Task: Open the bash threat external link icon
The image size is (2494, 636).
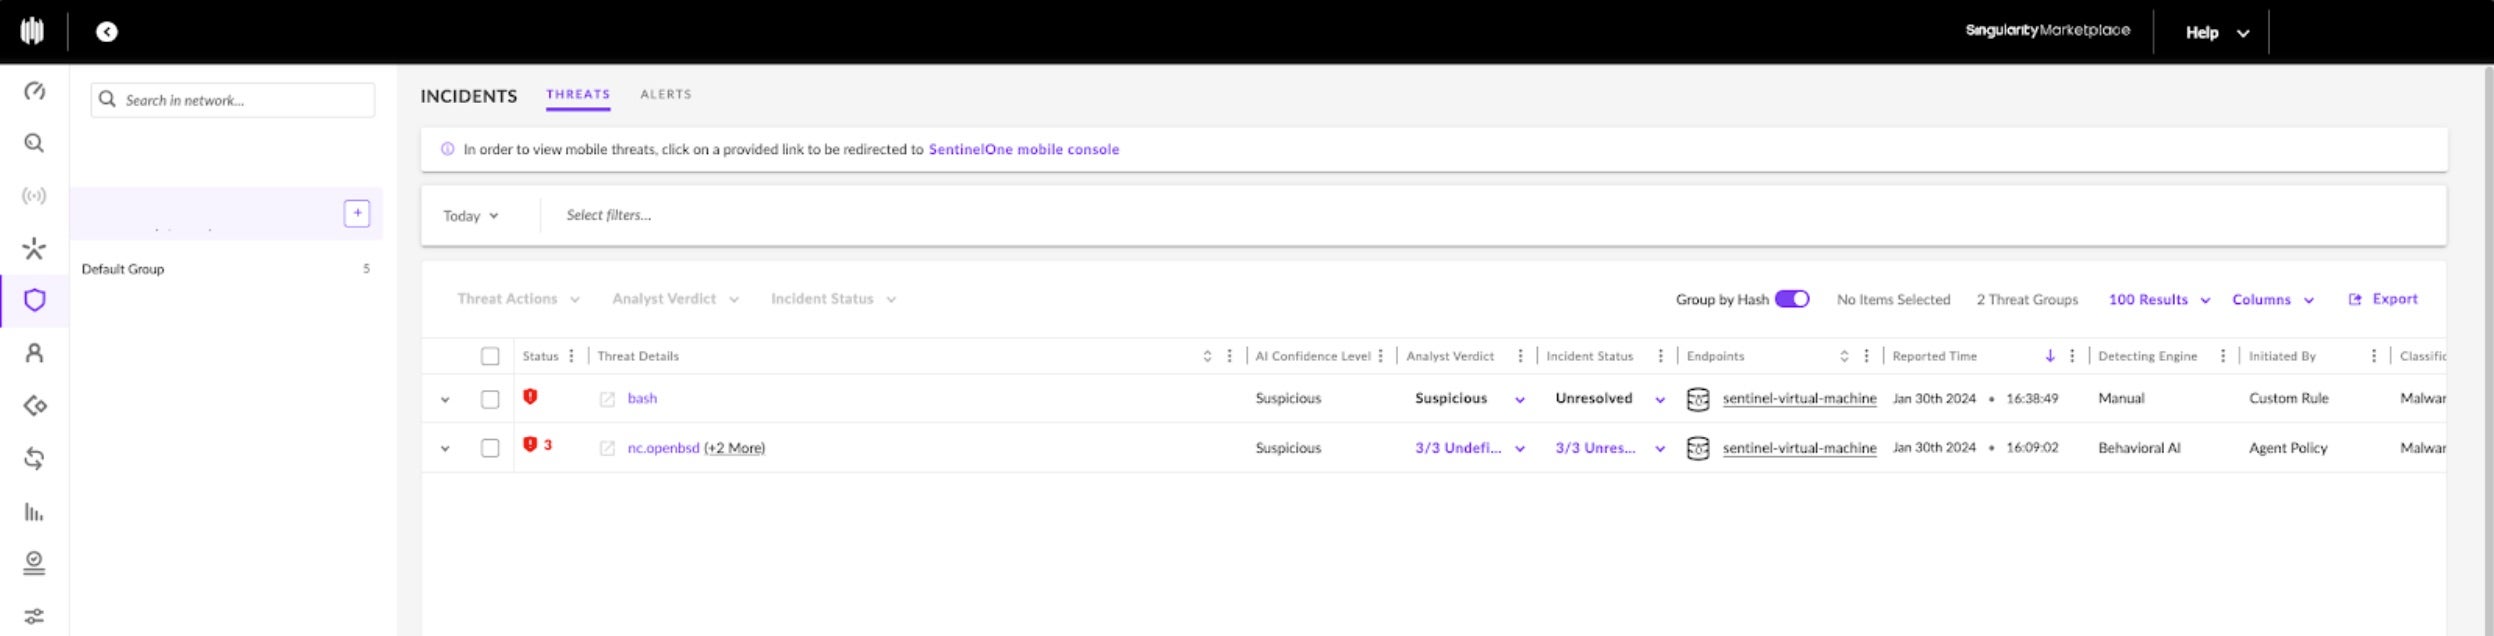Action: tap(607, 399)
